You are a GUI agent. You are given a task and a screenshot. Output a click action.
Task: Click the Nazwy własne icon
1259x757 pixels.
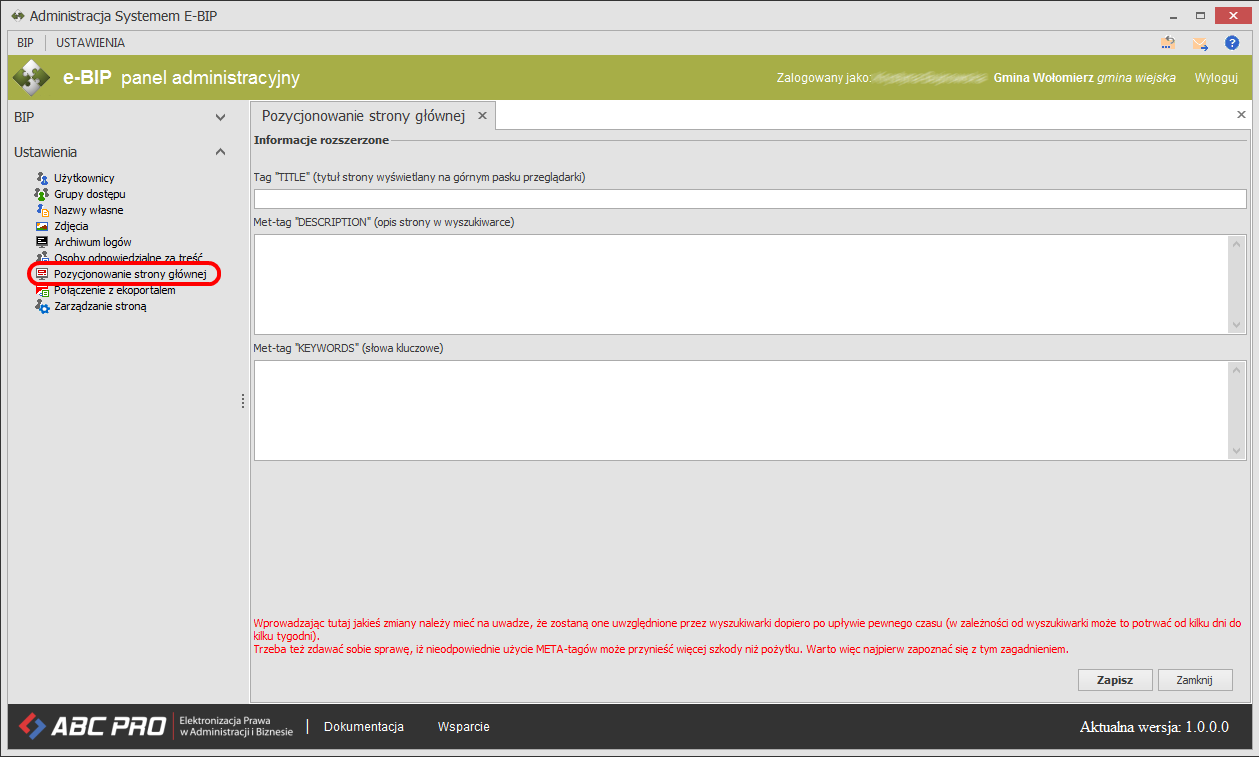click(x=42, y=210)
